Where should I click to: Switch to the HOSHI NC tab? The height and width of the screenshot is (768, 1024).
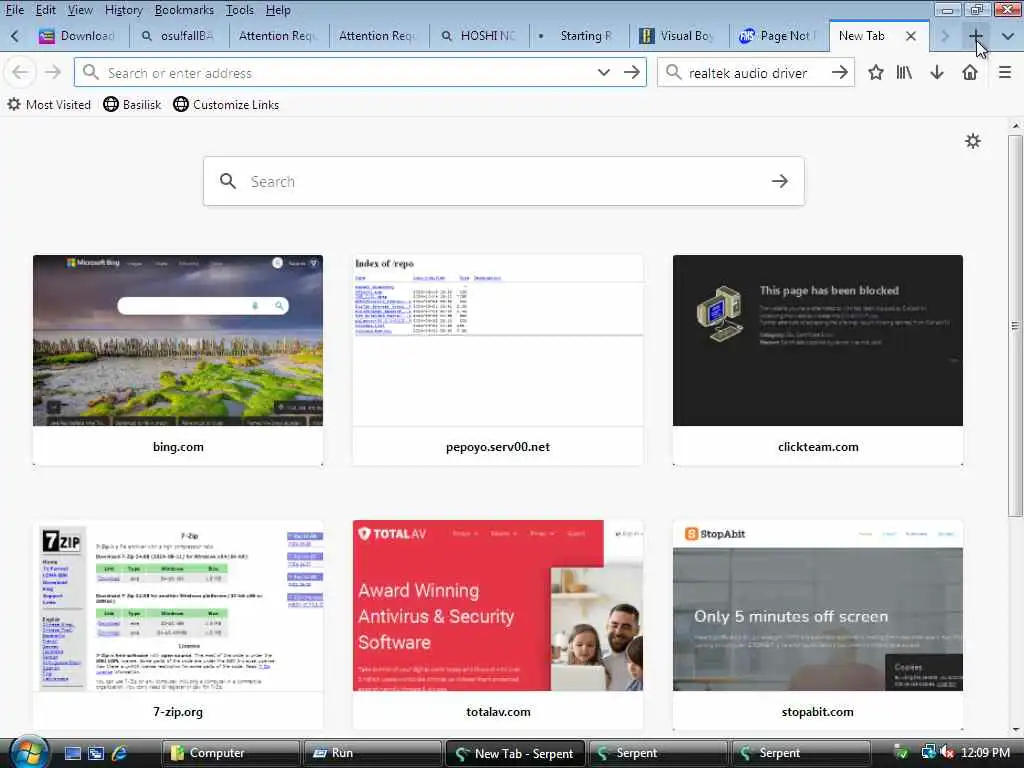479,36
